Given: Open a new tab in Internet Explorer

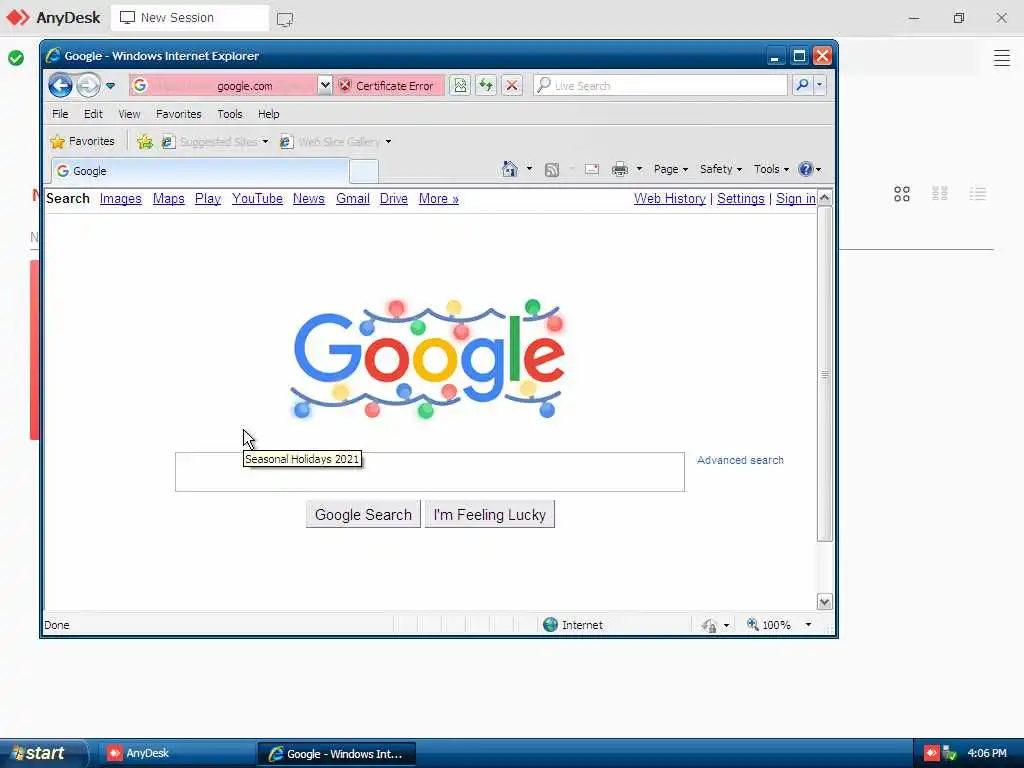Looking at the screenshot, I should [364, 171].
